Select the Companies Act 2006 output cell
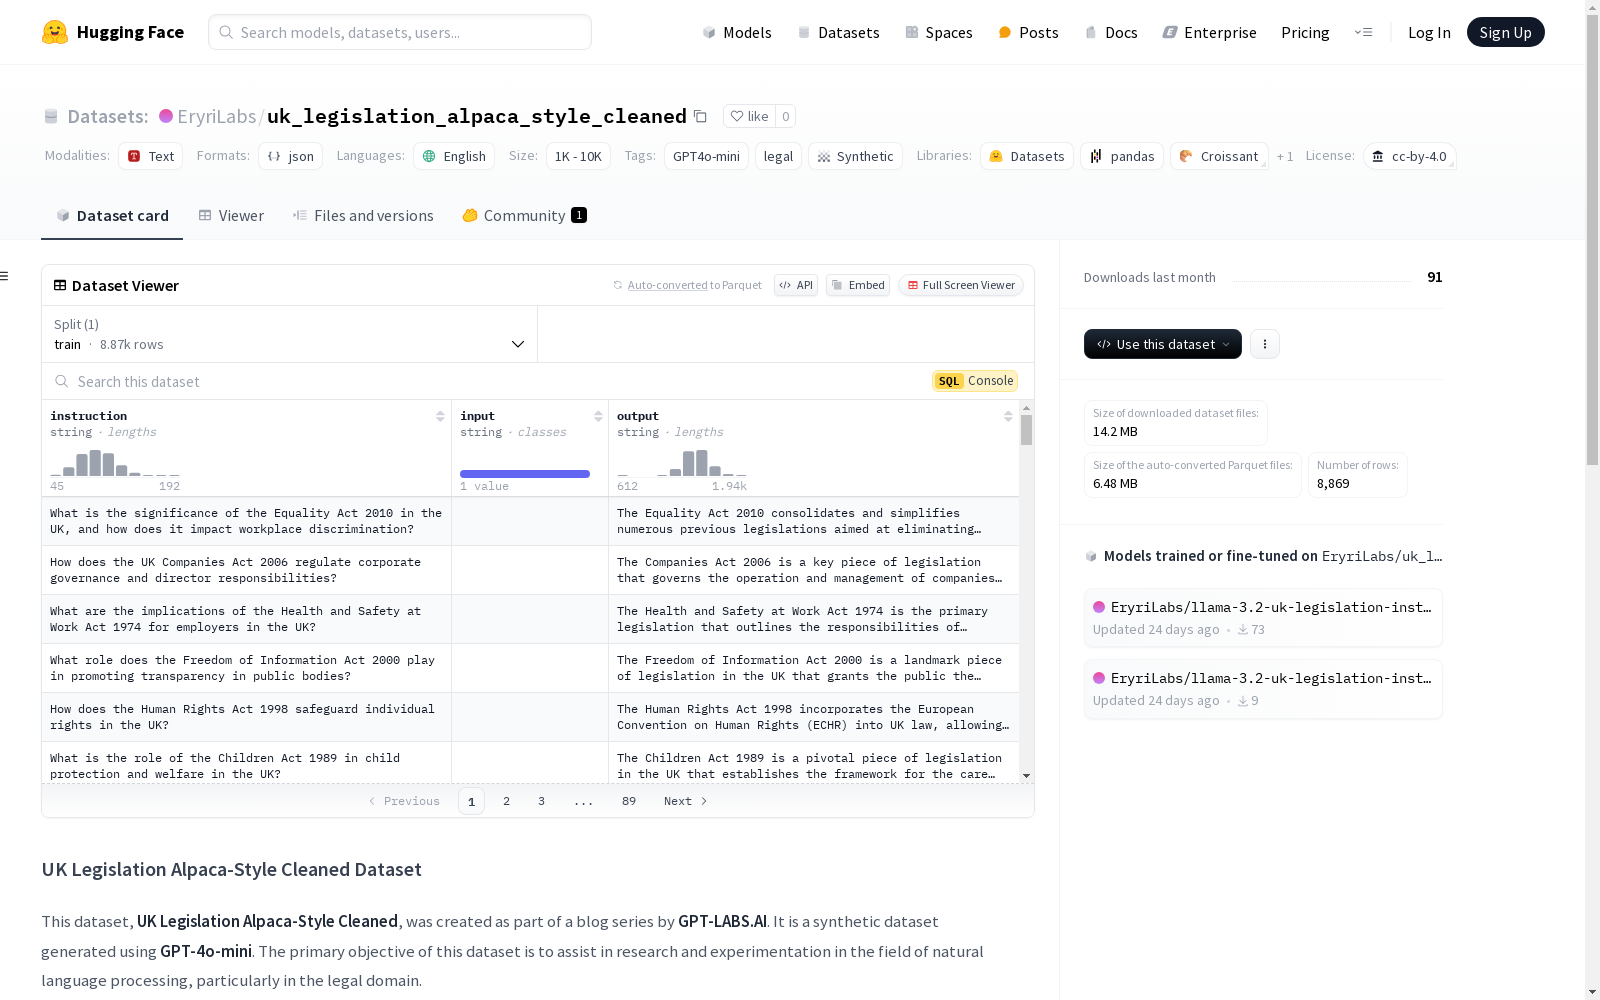The image size is (1600, 1000). (814, 570)
